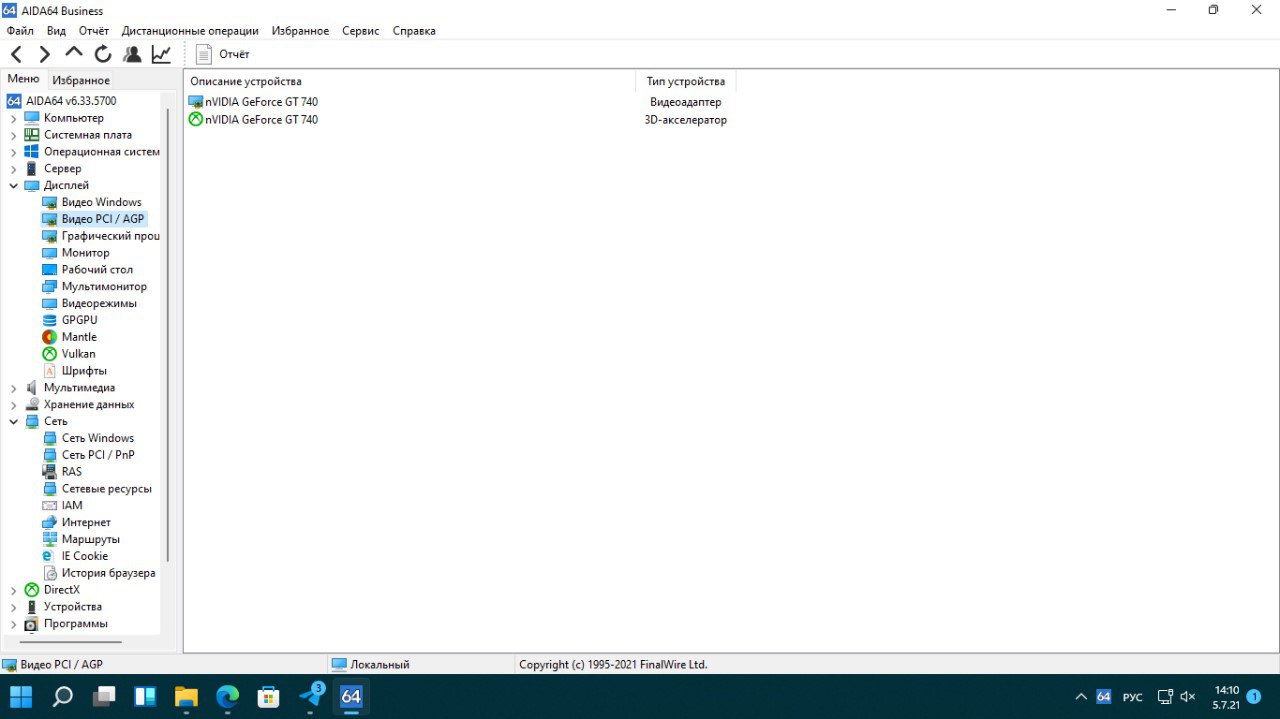This screenshot has width=1280, height=719.
Task: Expand the Мультимедиа tree node
Action: 13,388
